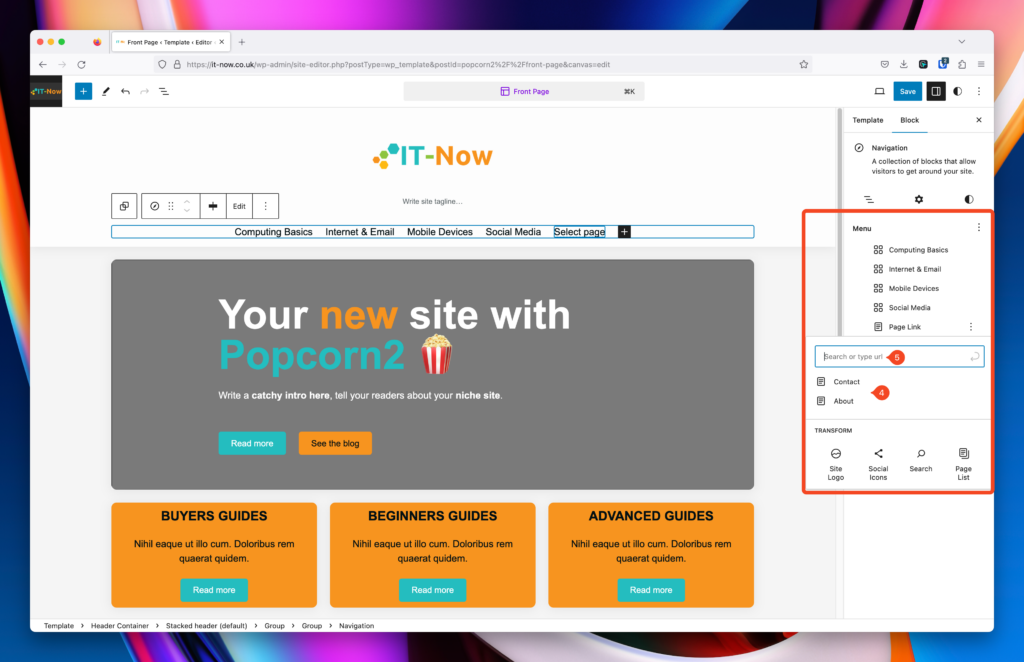Open the Front Page command palette
The height and width of the screenshot is (662, 1024).
click(x=524, y=91)
